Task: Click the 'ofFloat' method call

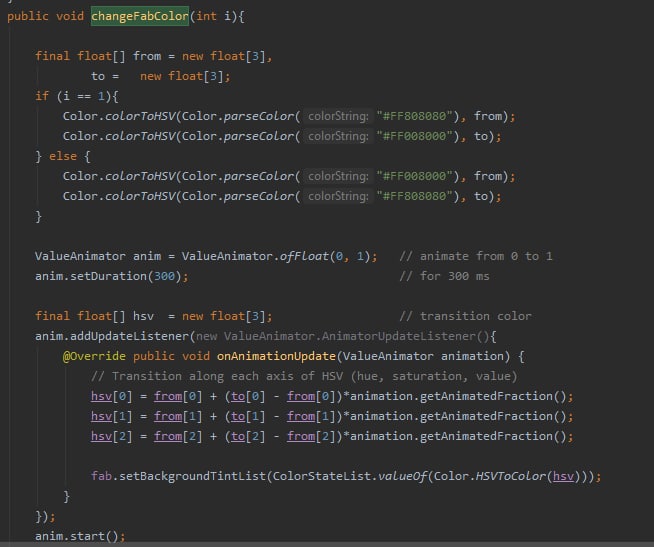Action: pos(304,256)
